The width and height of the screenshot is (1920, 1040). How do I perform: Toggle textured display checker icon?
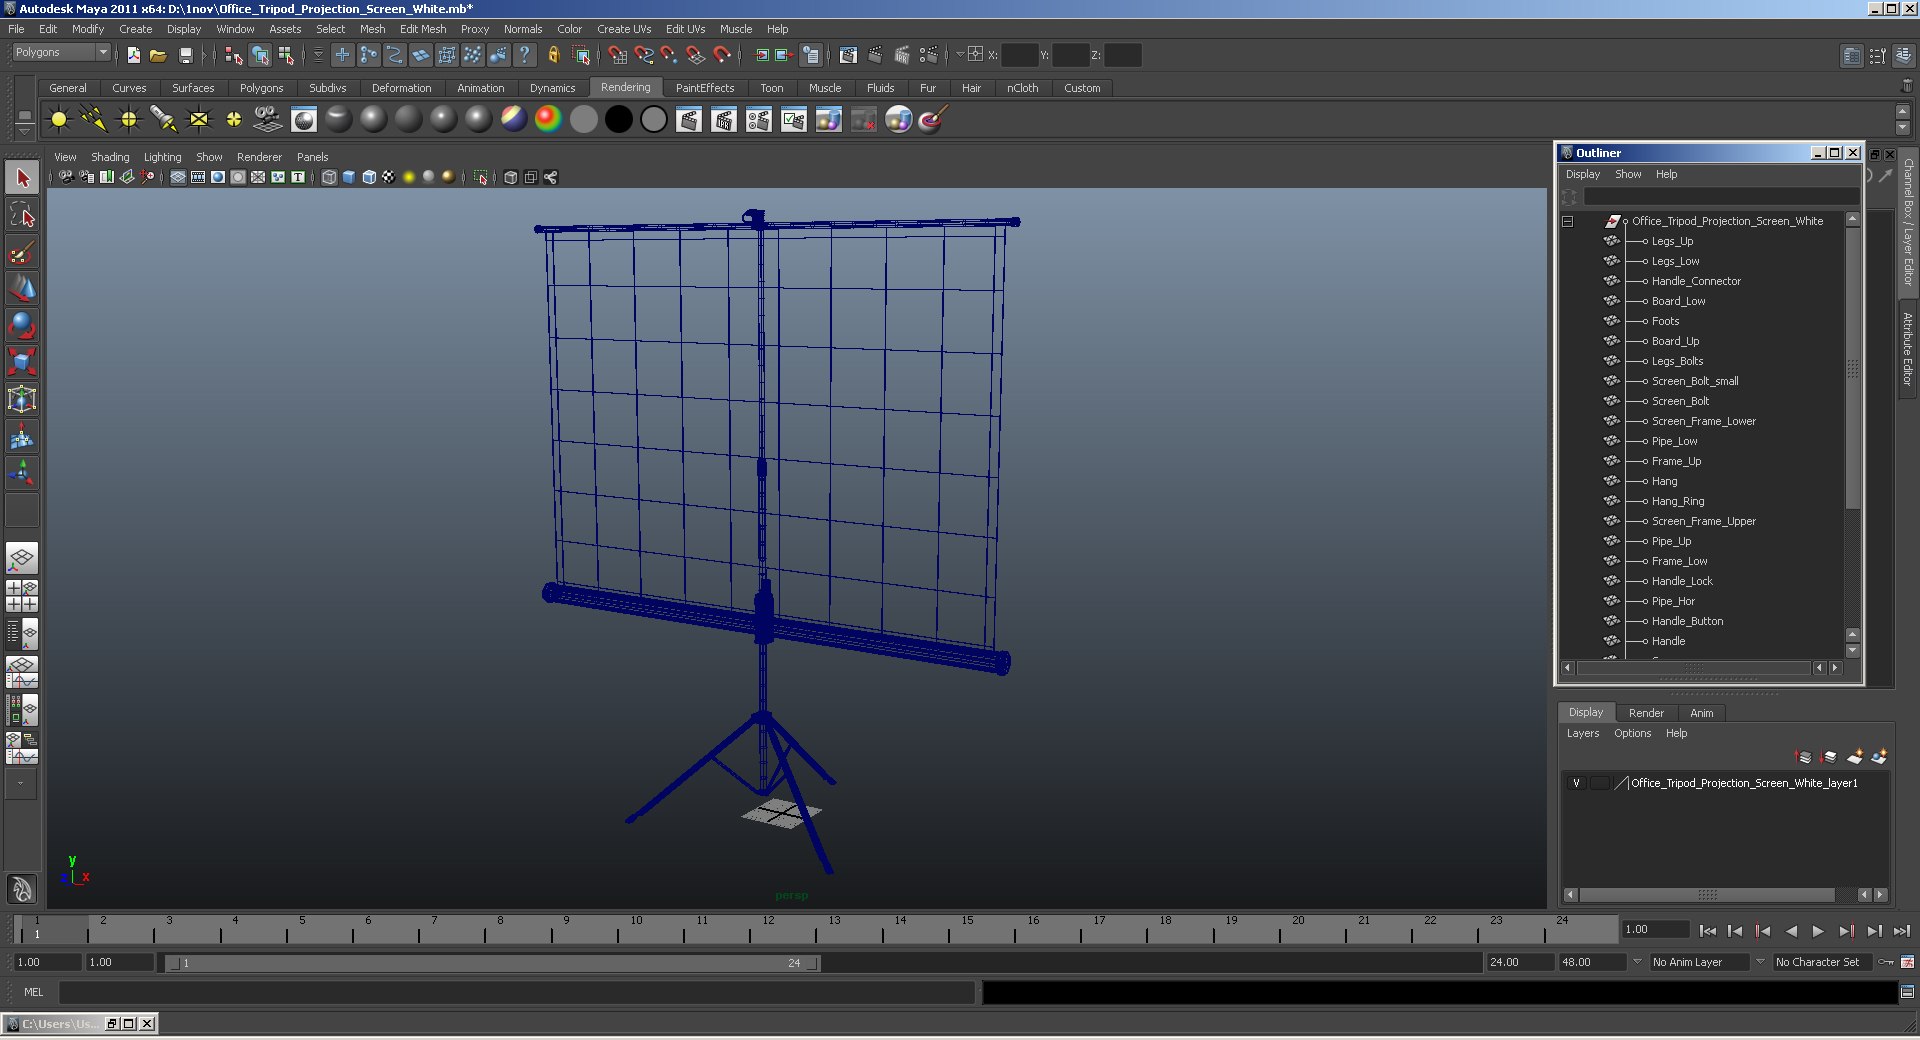click(x=389, y=177)
